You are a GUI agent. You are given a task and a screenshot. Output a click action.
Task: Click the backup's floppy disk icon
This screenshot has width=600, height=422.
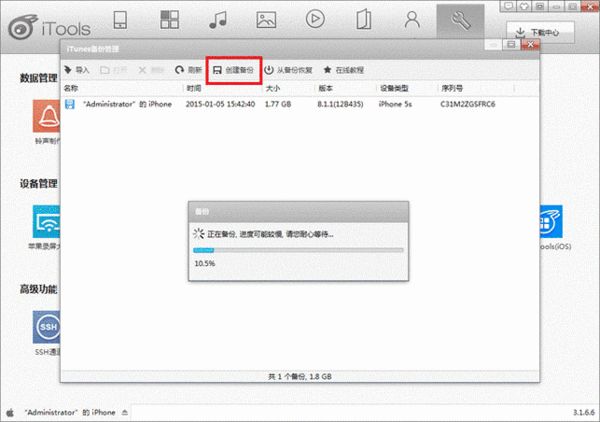coord(70,104)
